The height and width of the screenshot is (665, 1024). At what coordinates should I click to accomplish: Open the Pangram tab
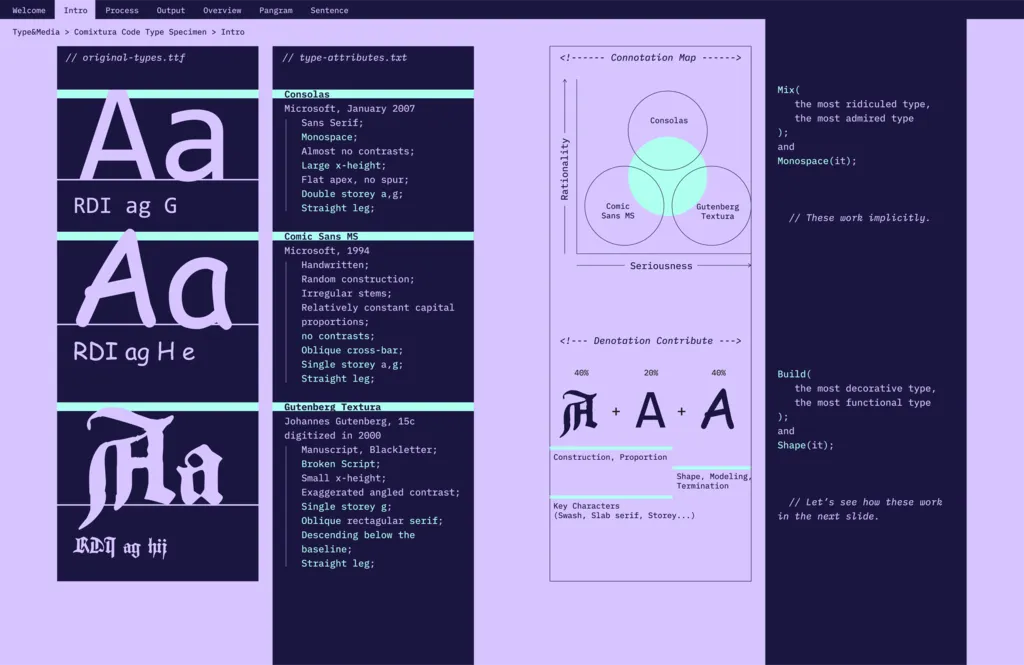point(275,10)
